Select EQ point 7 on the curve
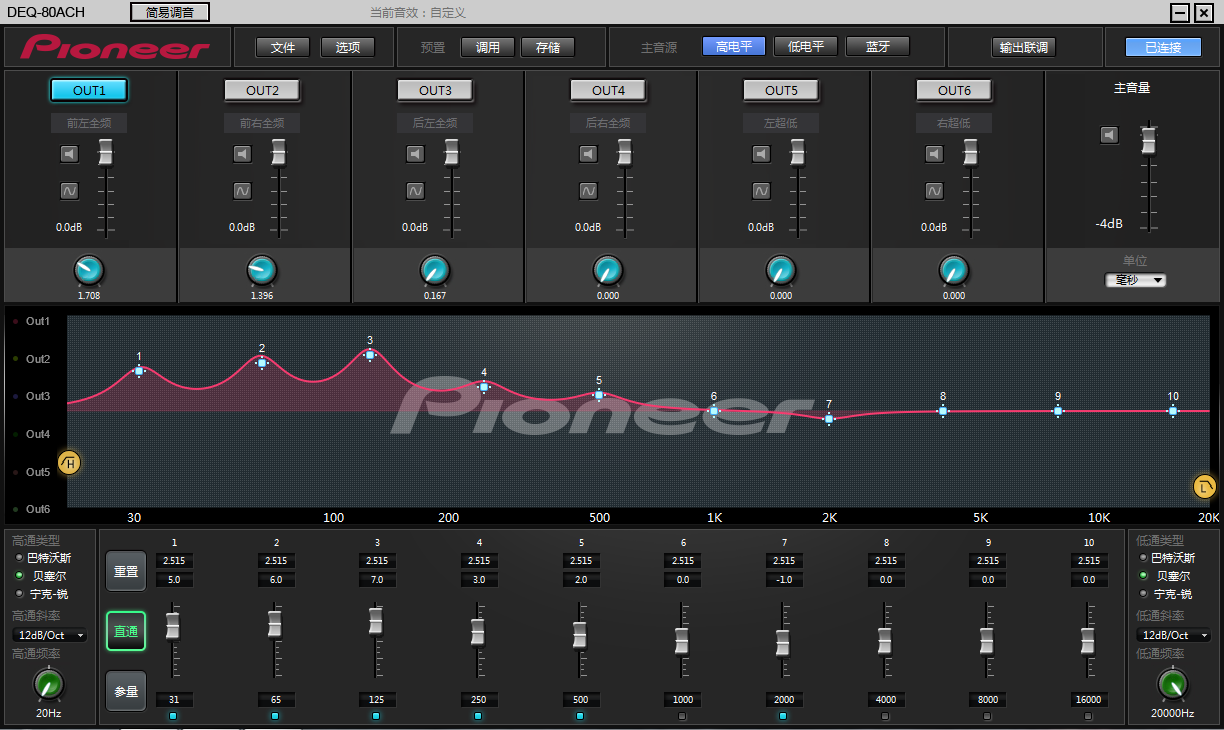 (x=829, y=419)
